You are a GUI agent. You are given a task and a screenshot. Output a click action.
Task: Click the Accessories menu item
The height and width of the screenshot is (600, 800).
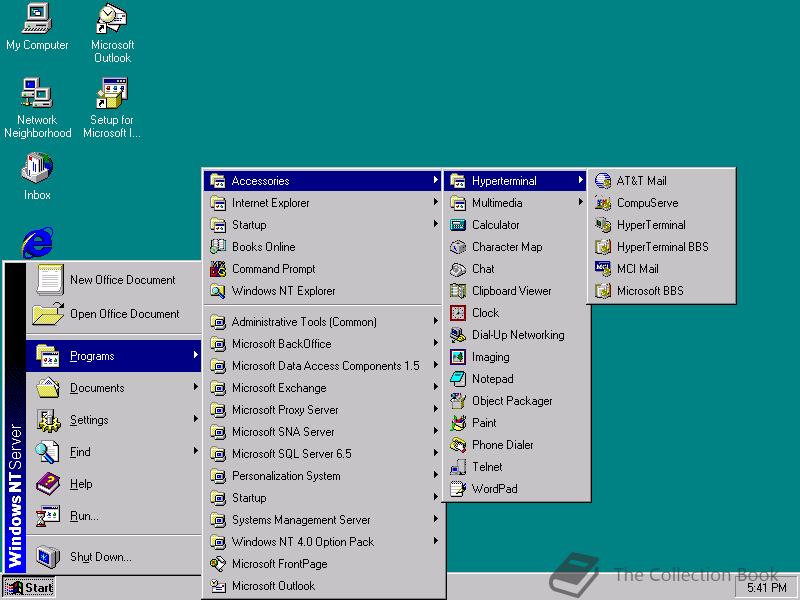322,181
